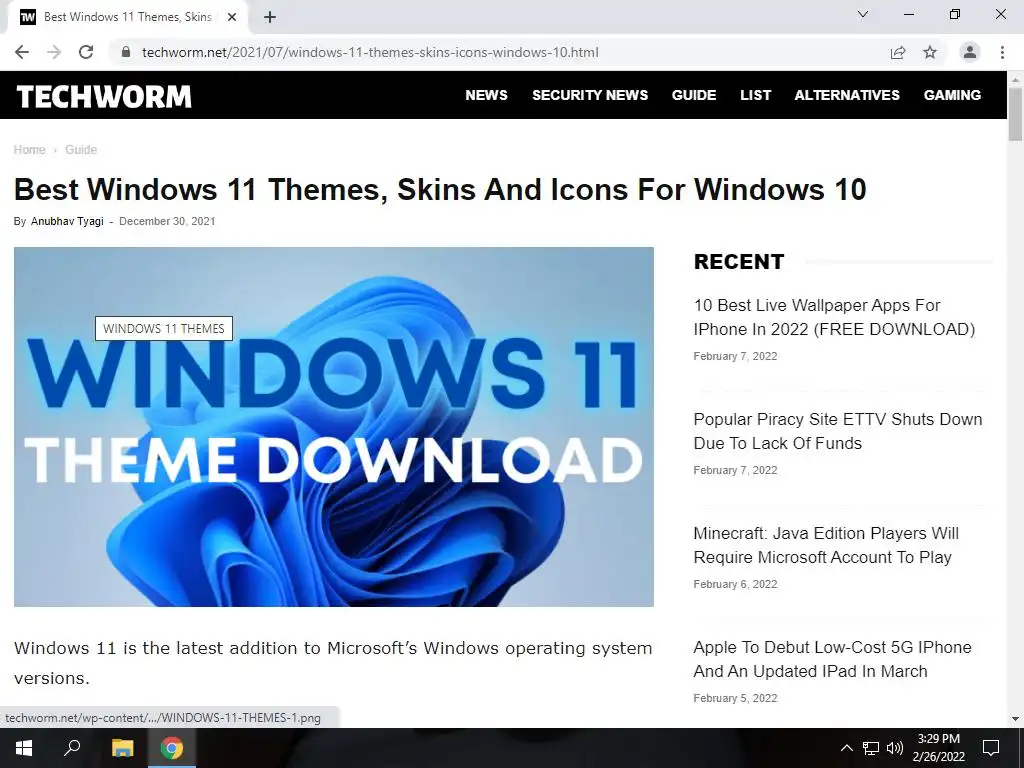1024x768 pixels.
Task: Click the browser Back arrow
Action: 22,52
